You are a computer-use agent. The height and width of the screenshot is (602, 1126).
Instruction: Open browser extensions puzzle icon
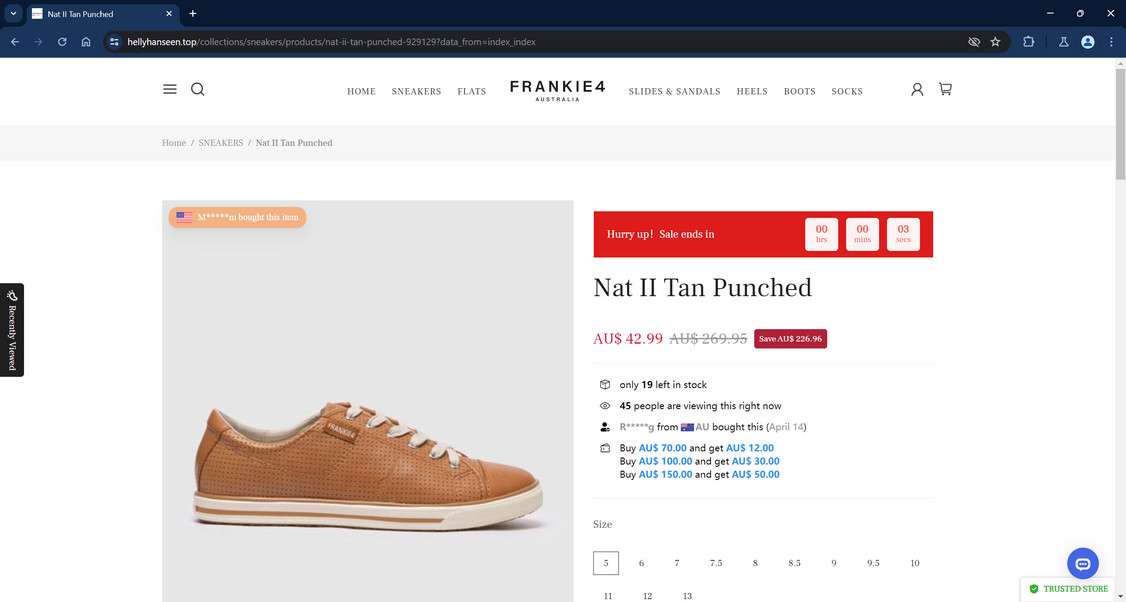pyautogui.click(x=1029, y=42)
